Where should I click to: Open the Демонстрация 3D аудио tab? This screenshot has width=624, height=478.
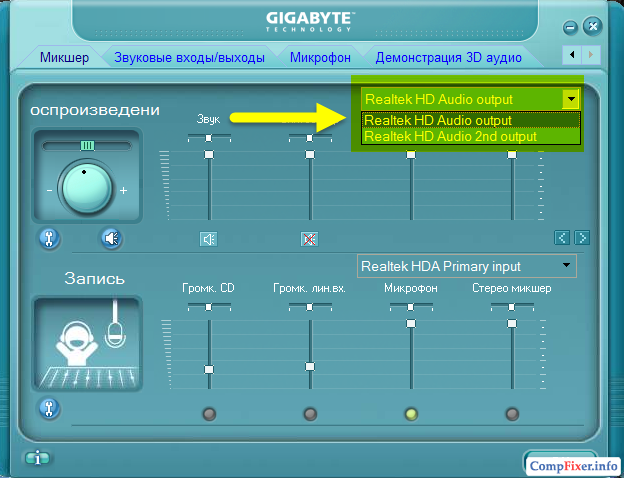click(x=448, y=57)
